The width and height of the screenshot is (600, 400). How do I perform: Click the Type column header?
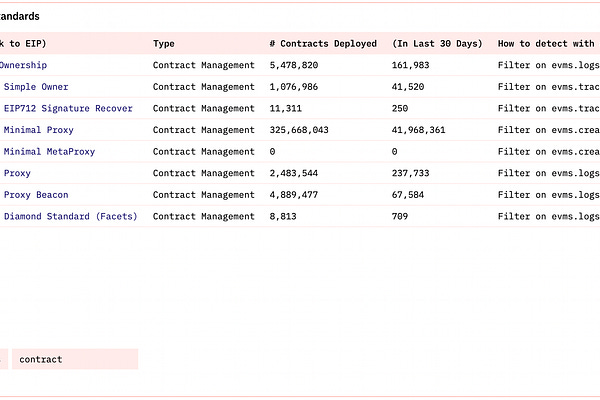pos(164,44)
